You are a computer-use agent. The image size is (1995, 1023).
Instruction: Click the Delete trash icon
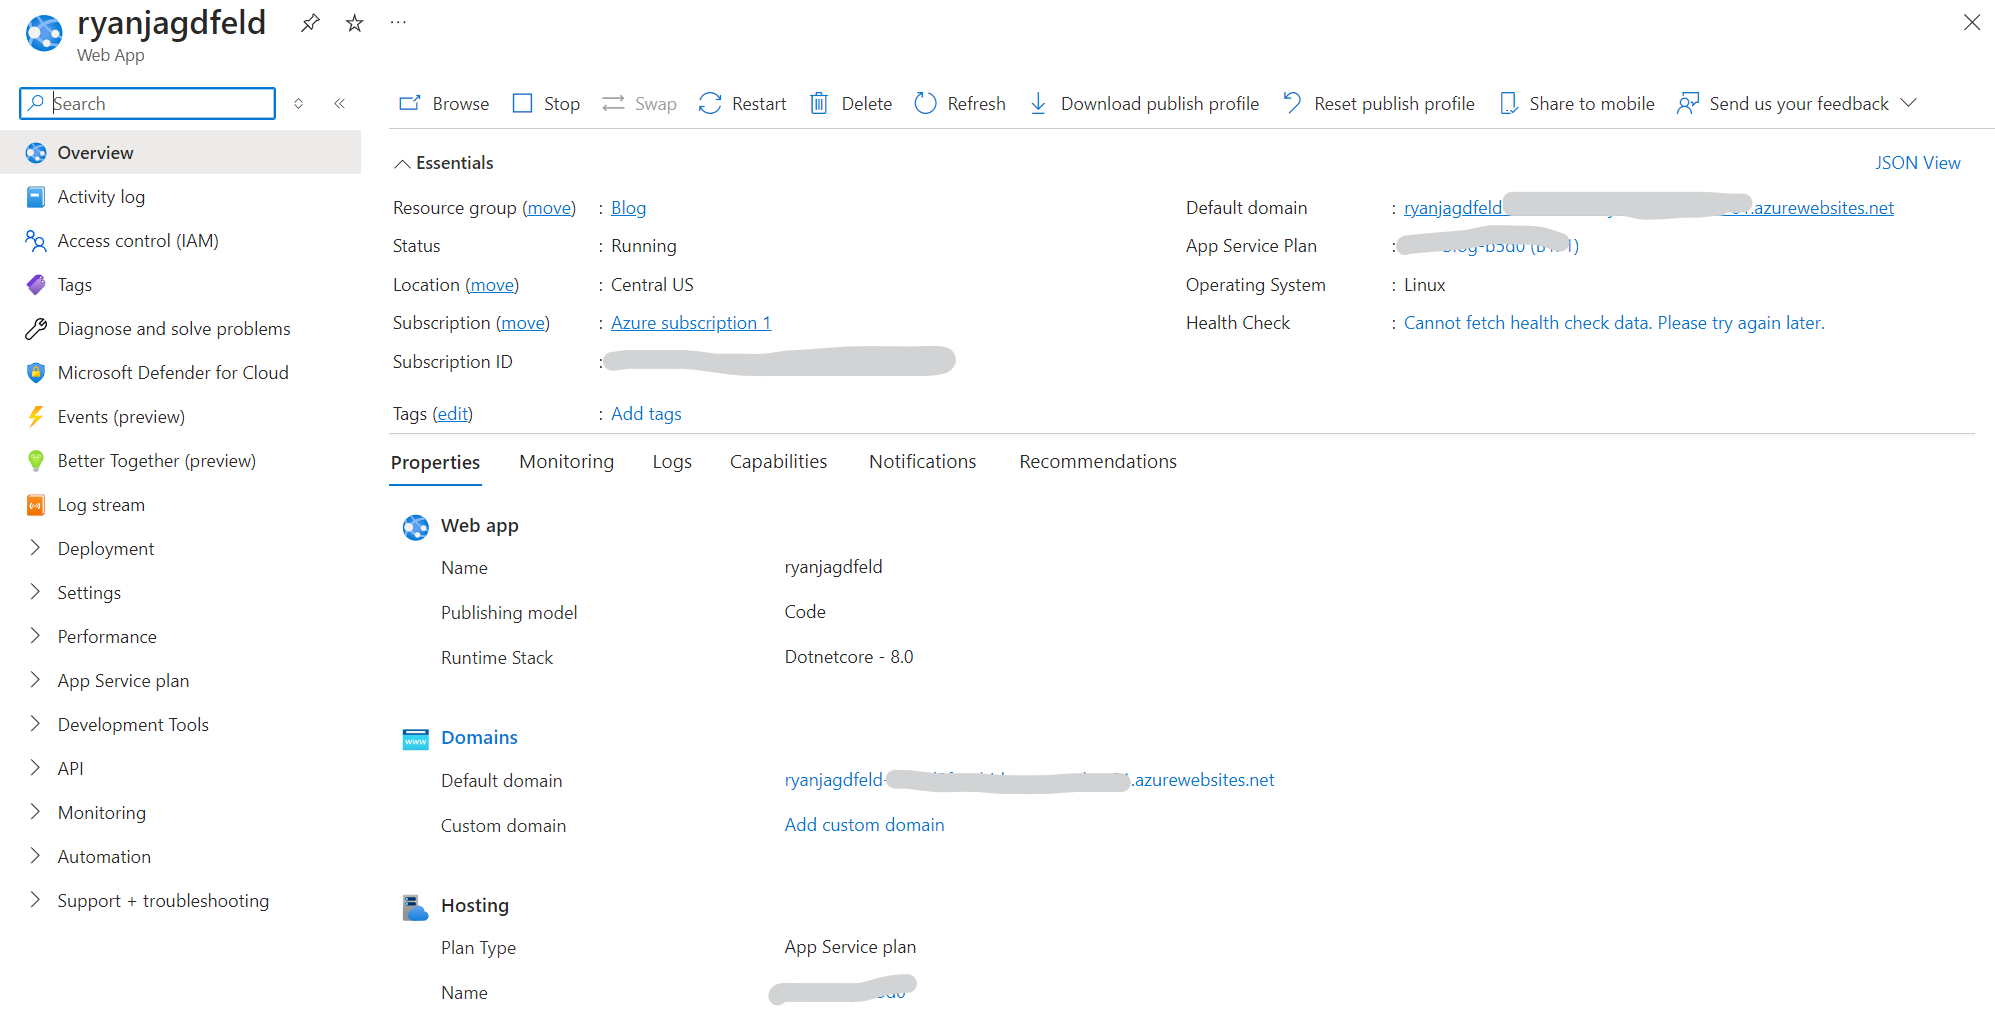pyautogui.click(x=819, y=103)
